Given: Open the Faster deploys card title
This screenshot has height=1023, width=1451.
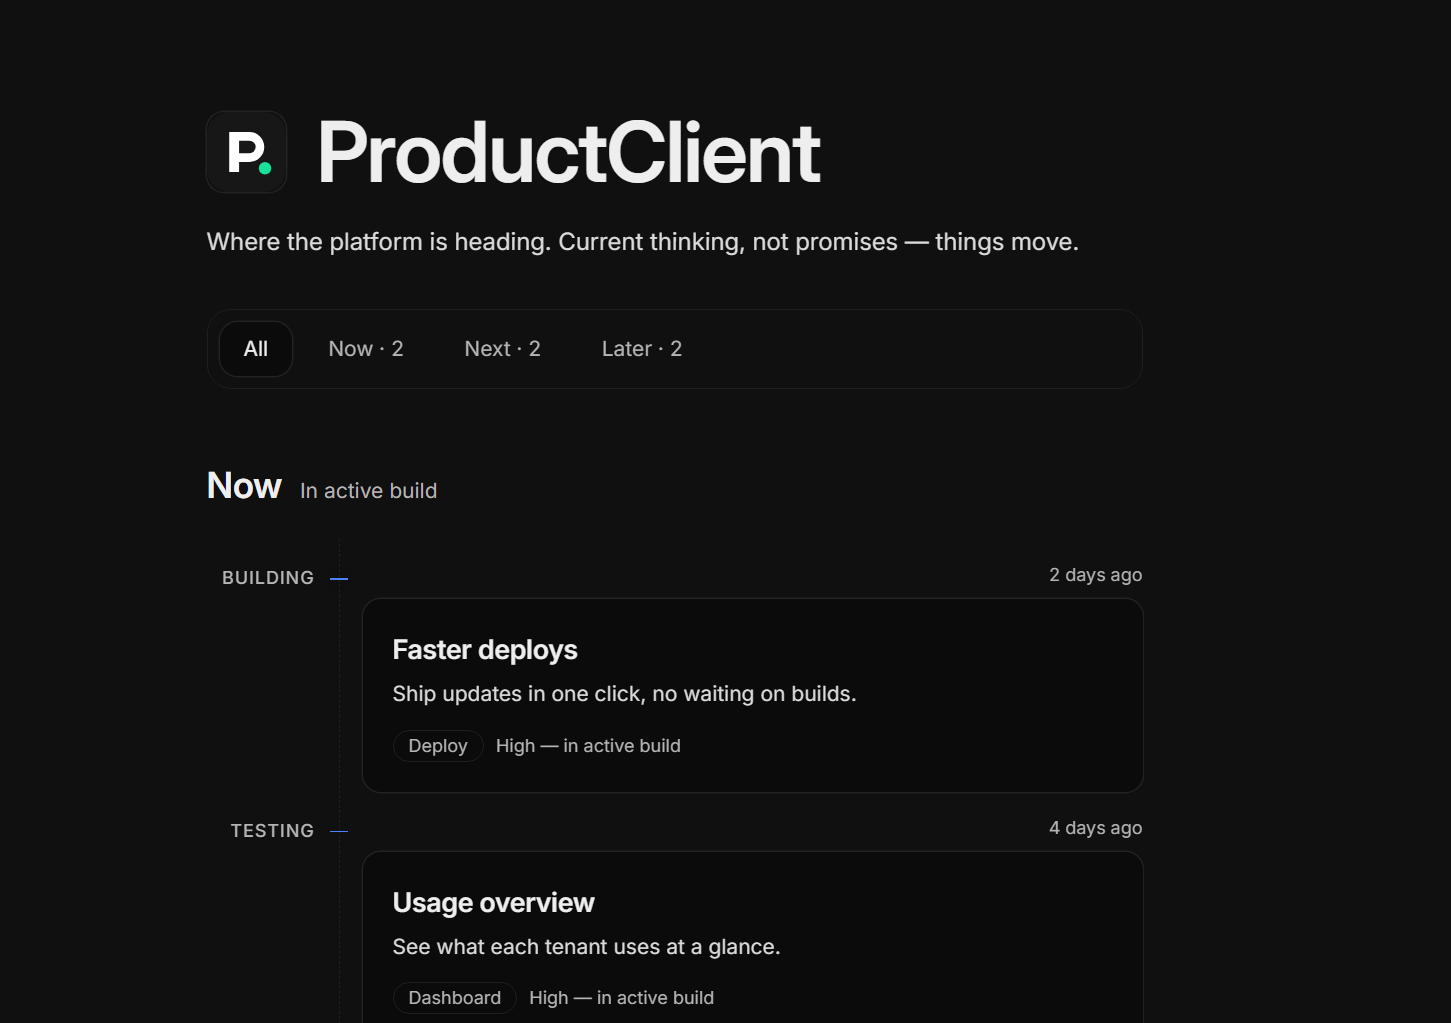Looking at the screenshot, I should [x=485, y=650].
